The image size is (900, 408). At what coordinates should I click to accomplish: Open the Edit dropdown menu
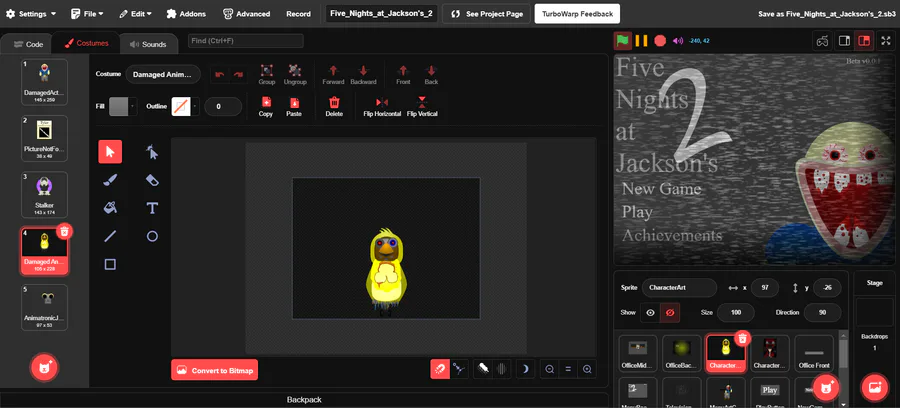[135, 14]
